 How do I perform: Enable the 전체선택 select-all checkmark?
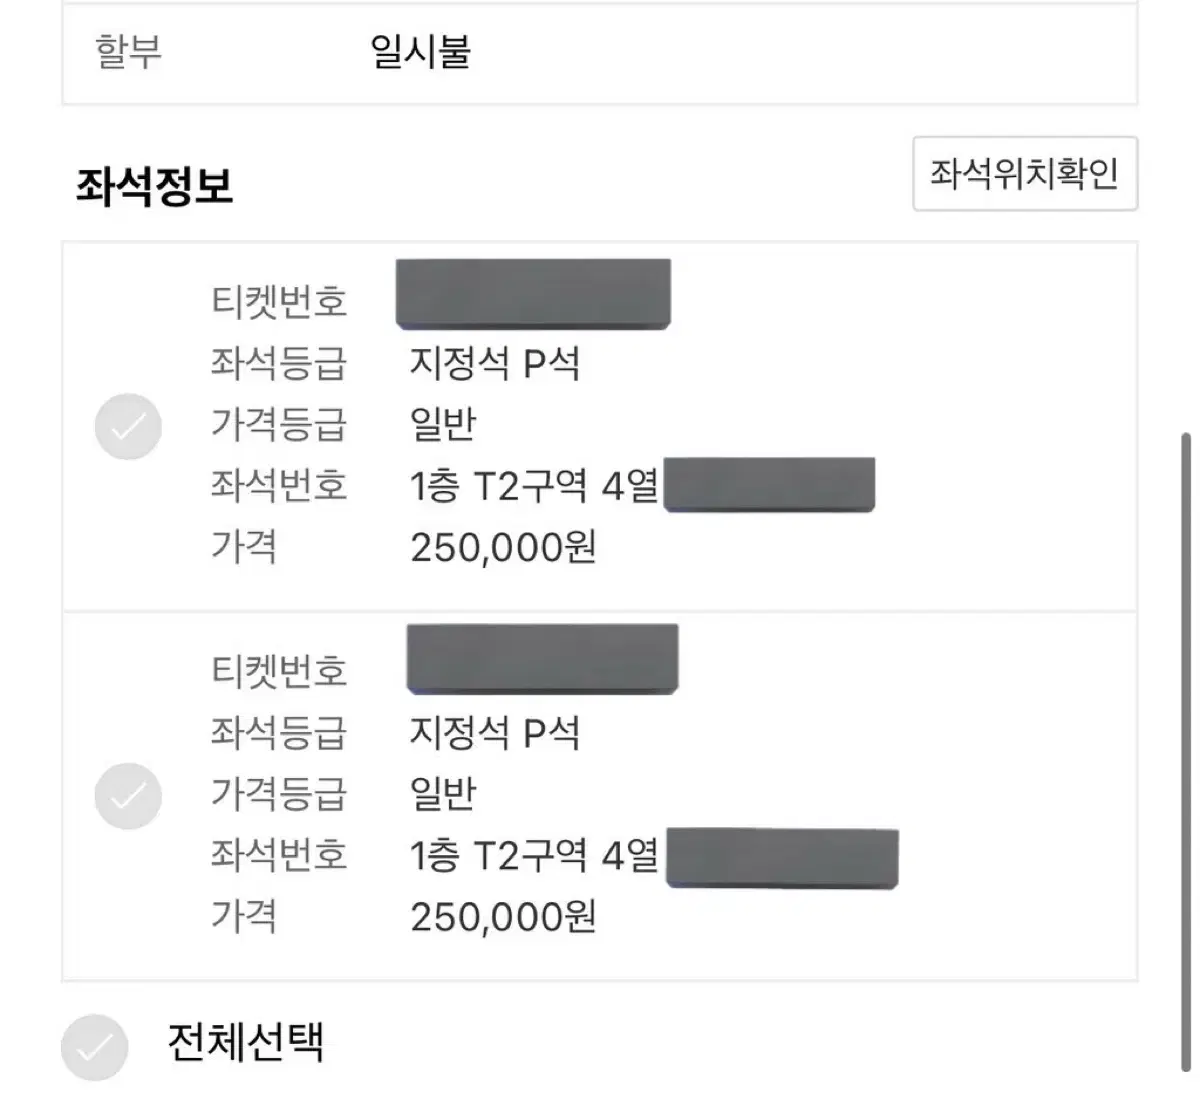click(94, 1047)
